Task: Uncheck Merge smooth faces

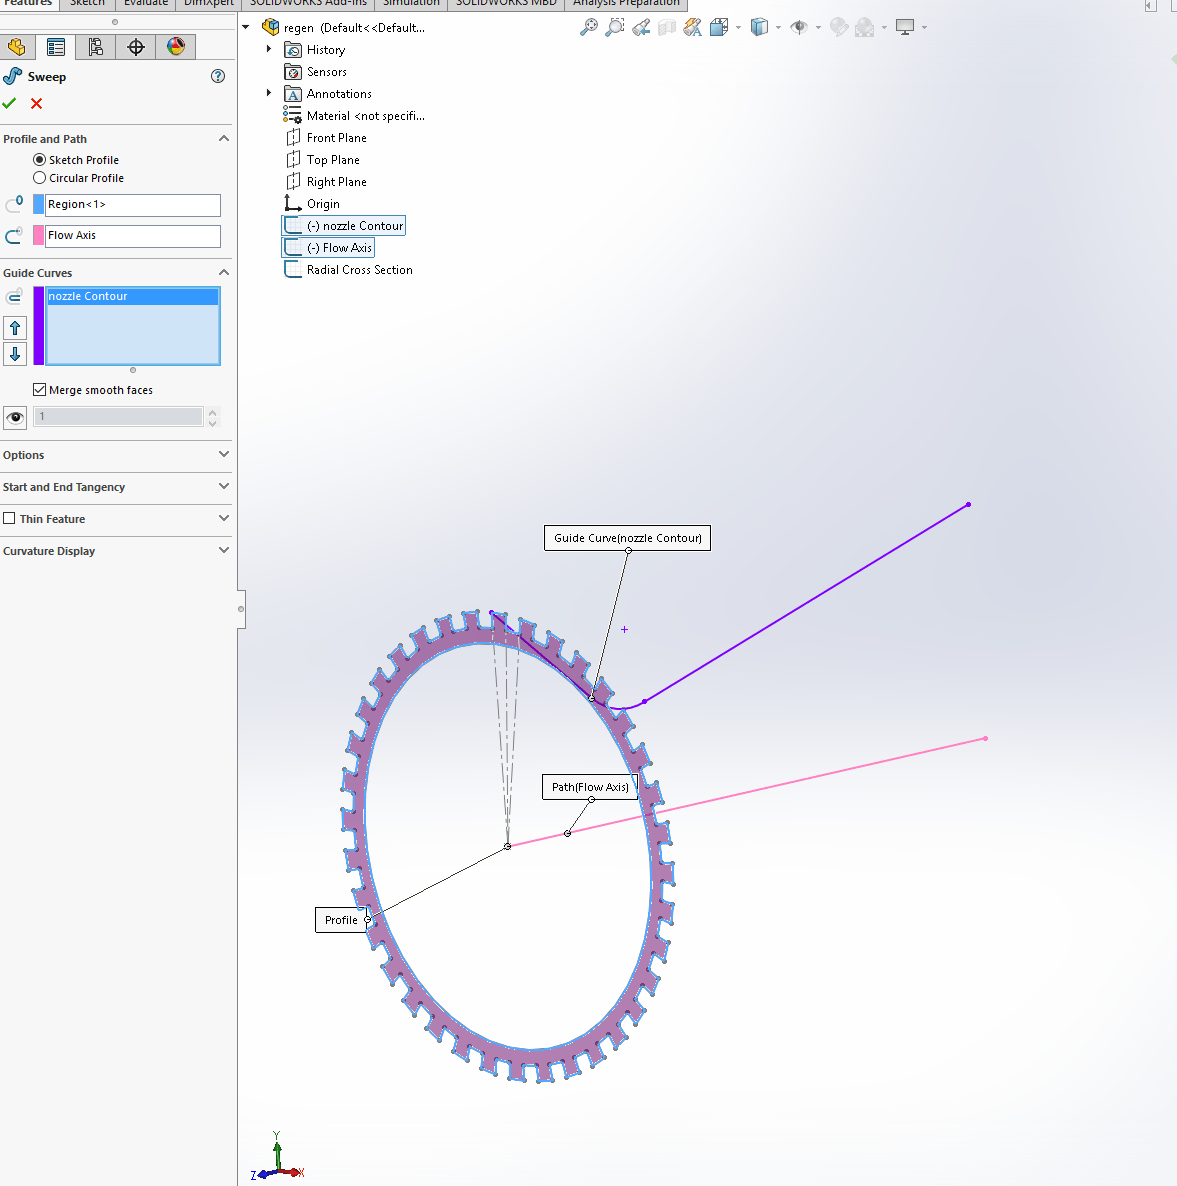Action: [x=40, y=389]
